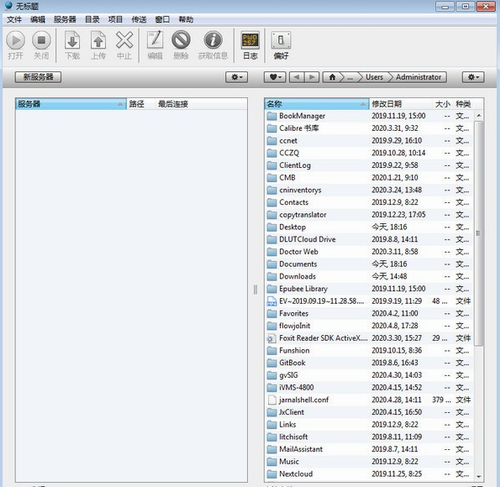Screen dimensions: 500x487
Task: Click the 编辑 edit pencil icon
Action: [x=155, y=40]
